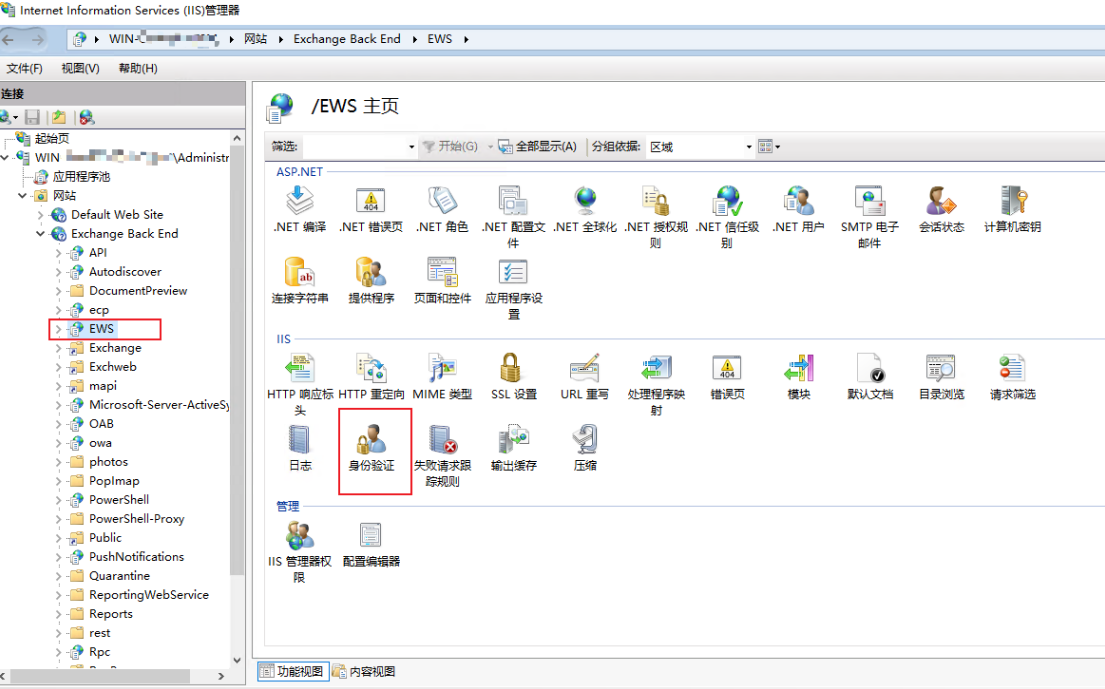Open the 连接字符串 icon
Image resolution: width=1105 pixels, height=689 pixels.
point(300,273)
